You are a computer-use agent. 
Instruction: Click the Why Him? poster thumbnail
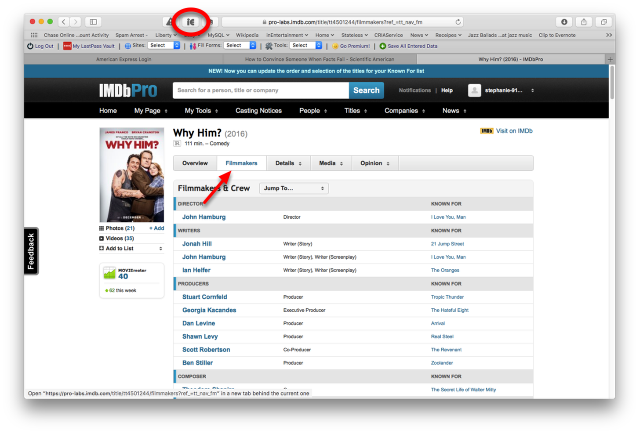(x=132, y=175)
